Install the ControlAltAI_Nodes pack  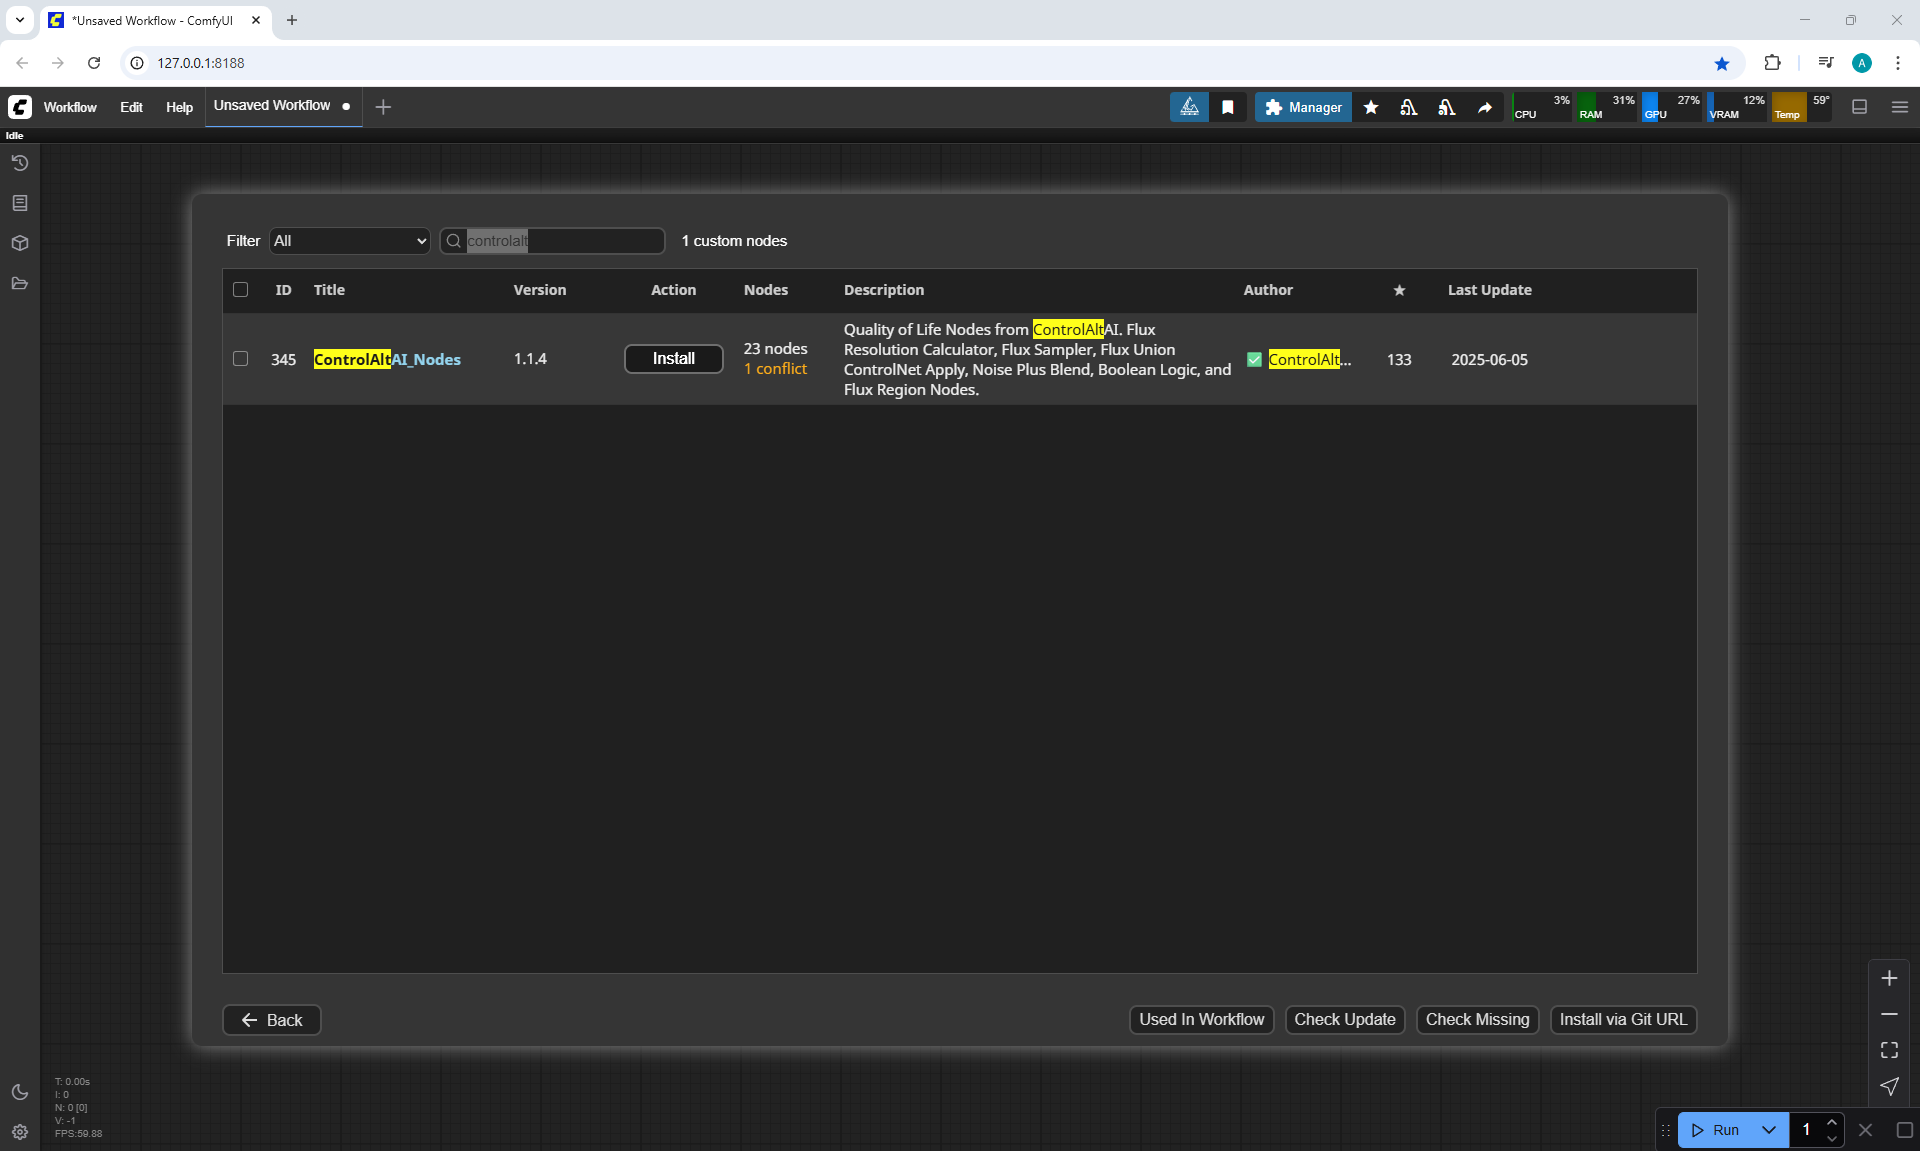tap(673, 359)
